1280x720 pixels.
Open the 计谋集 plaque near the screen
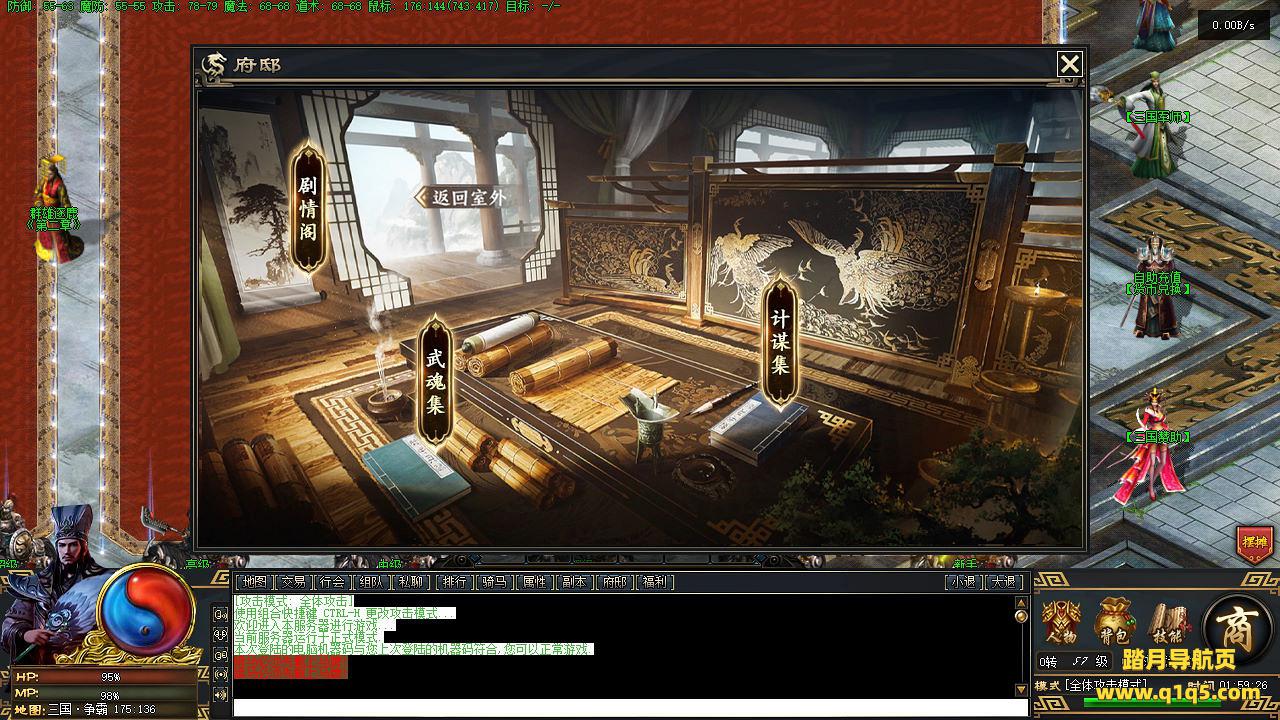pos(780,343)
